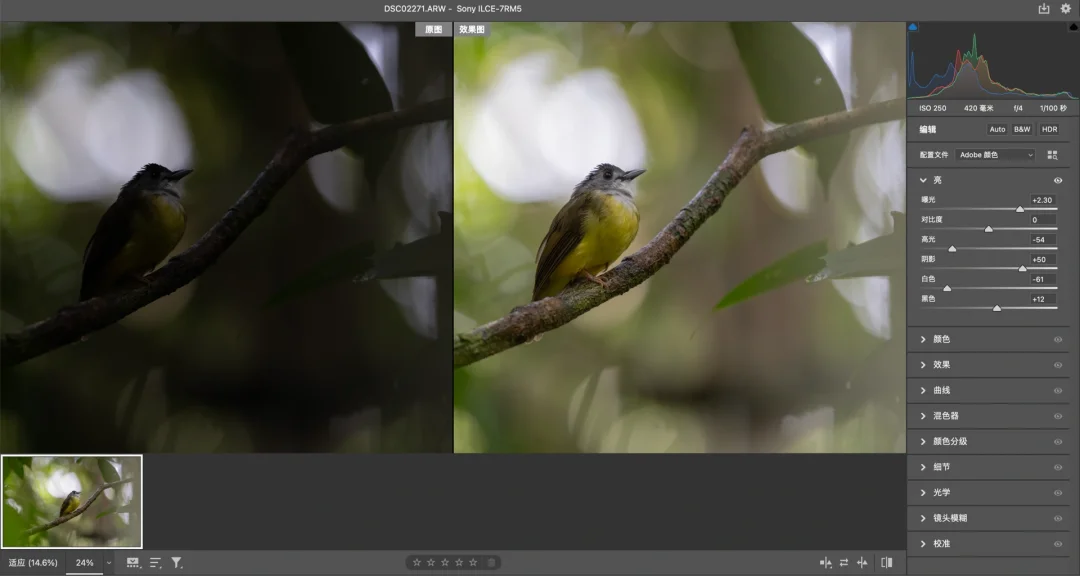The height and width of the screenshot is (576, 1080).
Task: Click the browse profiles grid icon
Action: [x=1052, y=155]
